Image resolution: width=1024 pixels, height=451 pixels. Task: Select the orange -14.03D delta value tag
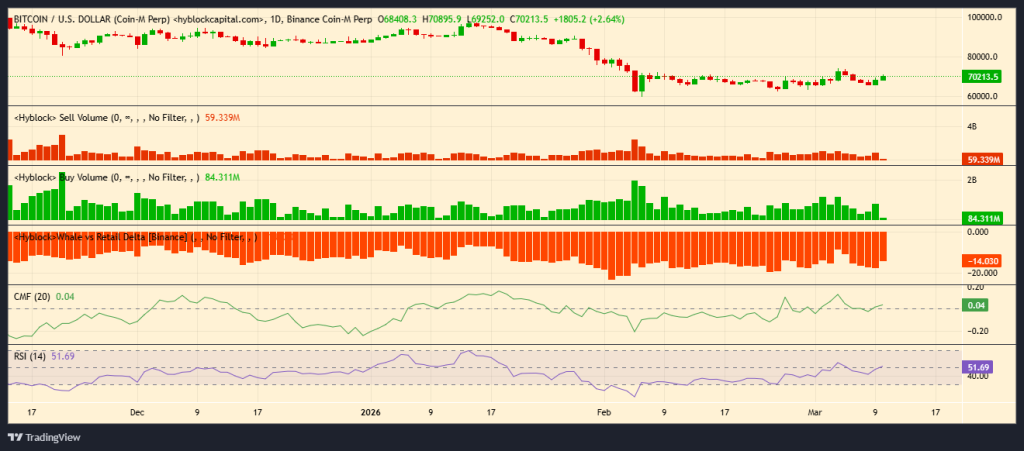980,261
